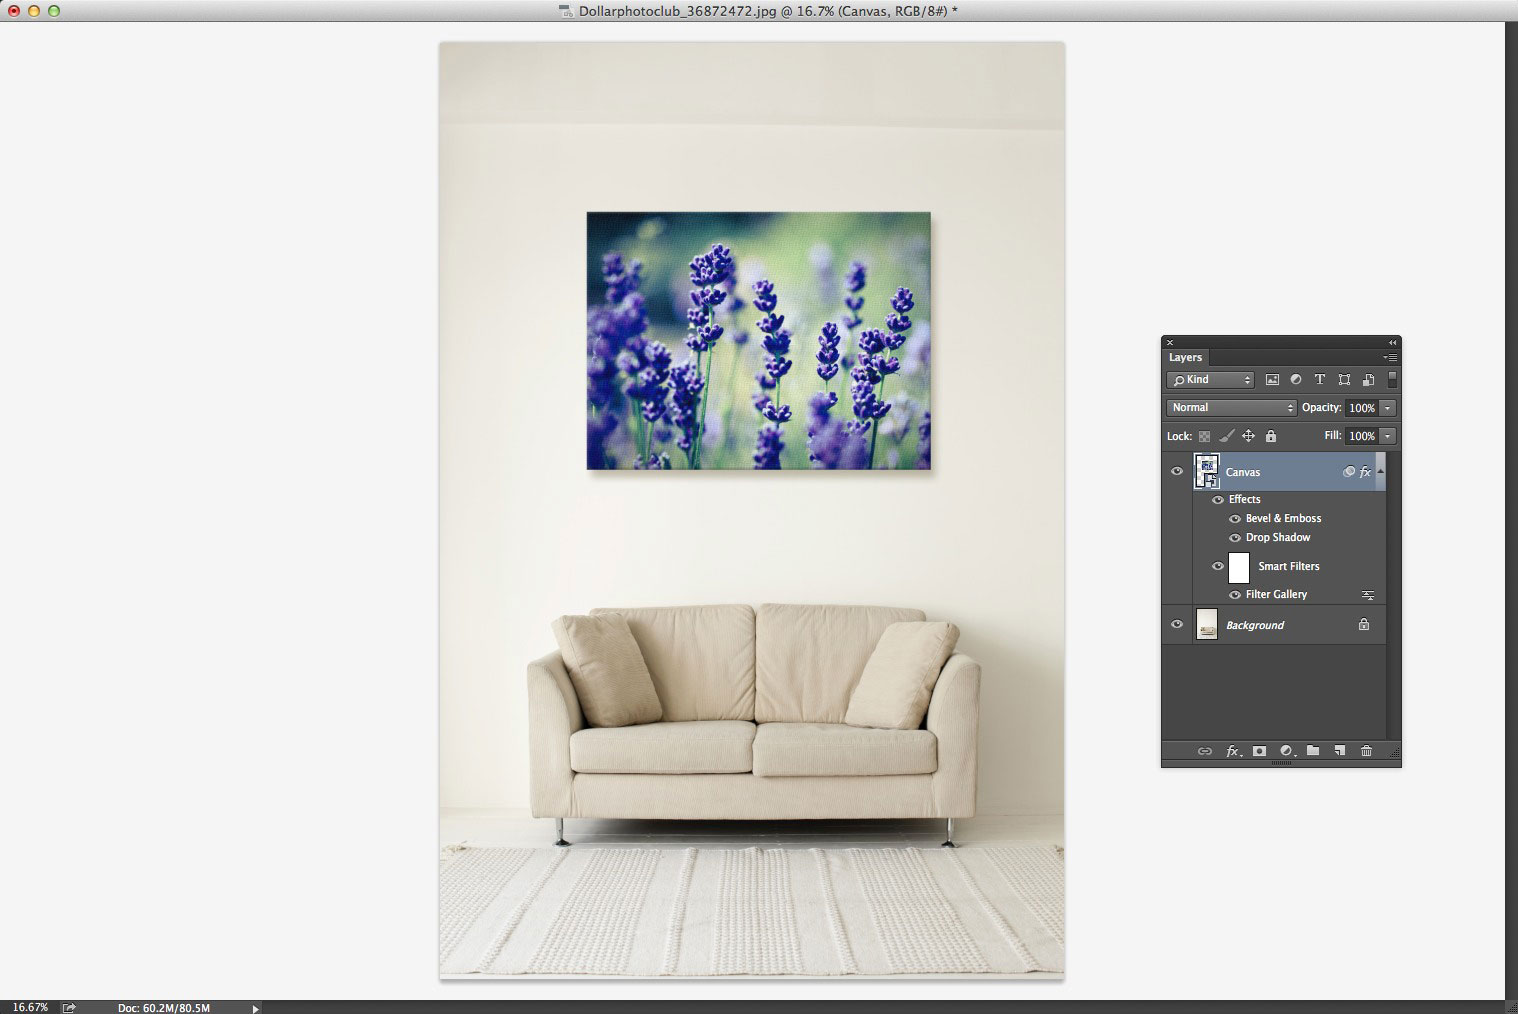Select the Smart Filters mask thumbnail
Image resolution: width=1518 pixels, height=1014 pixels.
pyautogui.click(x=1239, y=567)
